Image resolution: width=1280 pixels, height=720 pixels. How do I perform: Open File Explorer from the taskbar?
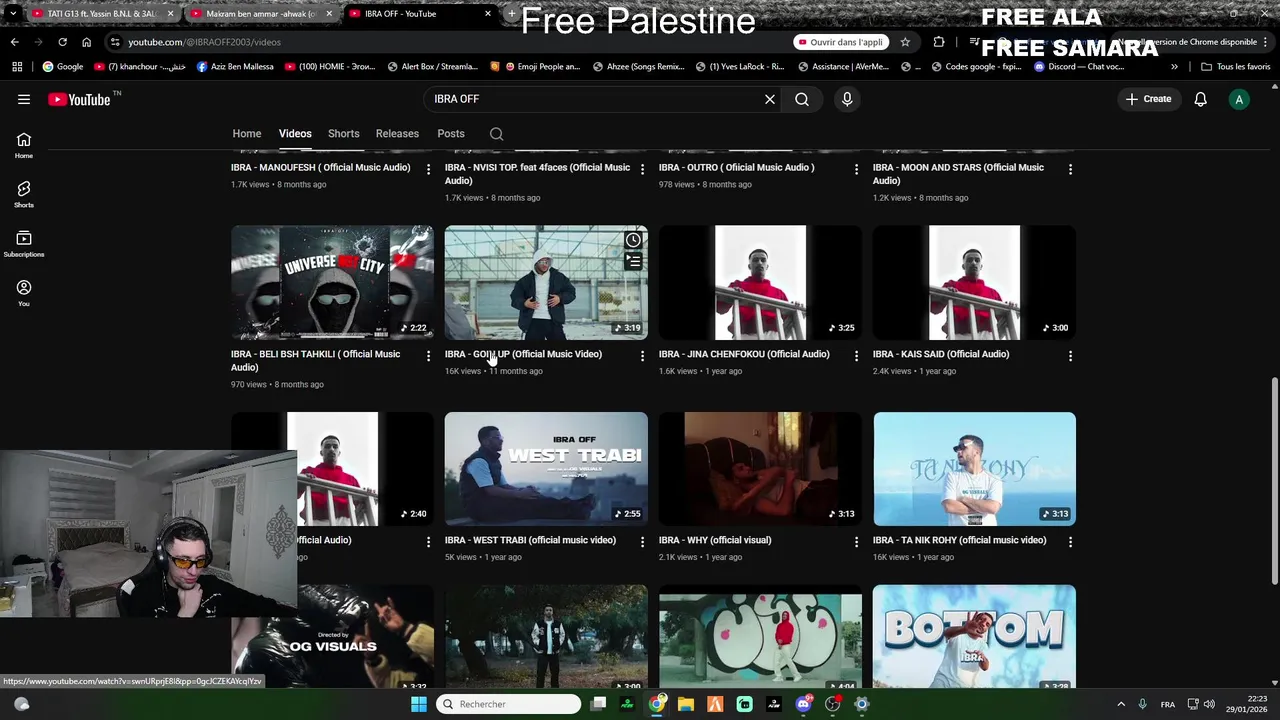[686, 704]
